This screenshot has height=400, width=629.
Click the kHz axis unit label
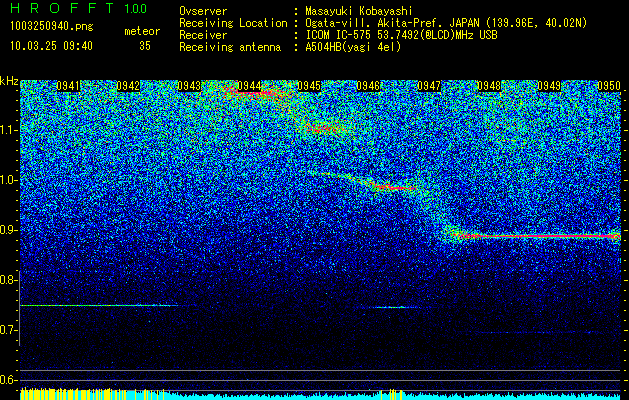coord(9,81)
